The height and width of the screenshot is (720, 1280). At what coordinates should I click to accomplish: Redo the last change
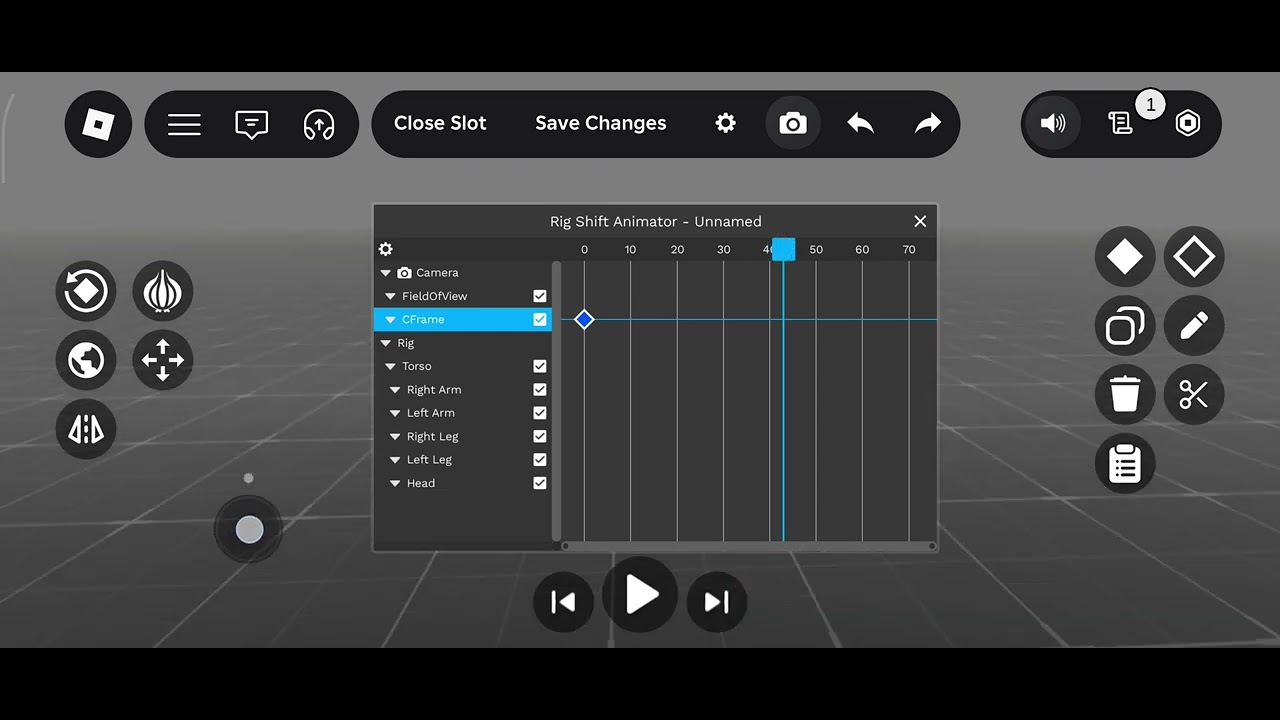tap(928, 123)
